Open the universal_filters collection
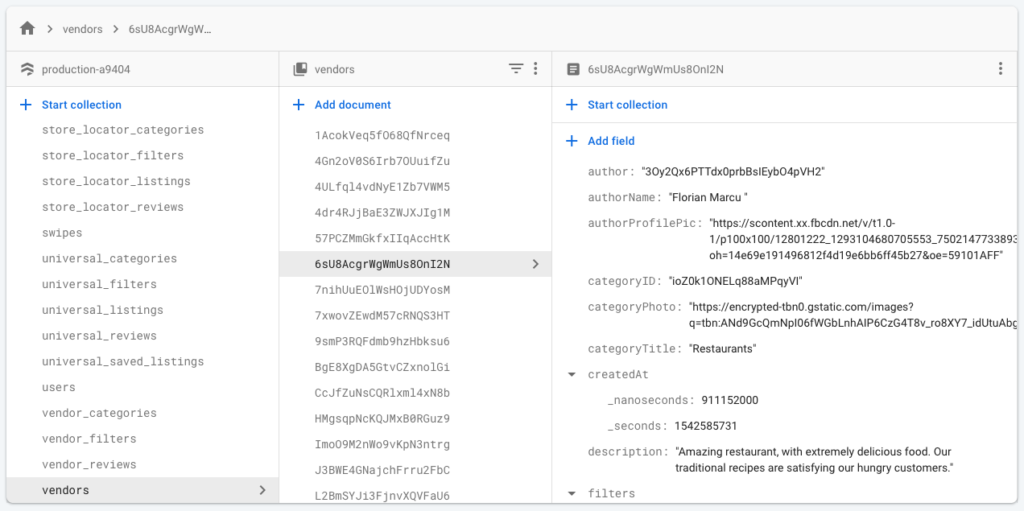 pos(99,284)
